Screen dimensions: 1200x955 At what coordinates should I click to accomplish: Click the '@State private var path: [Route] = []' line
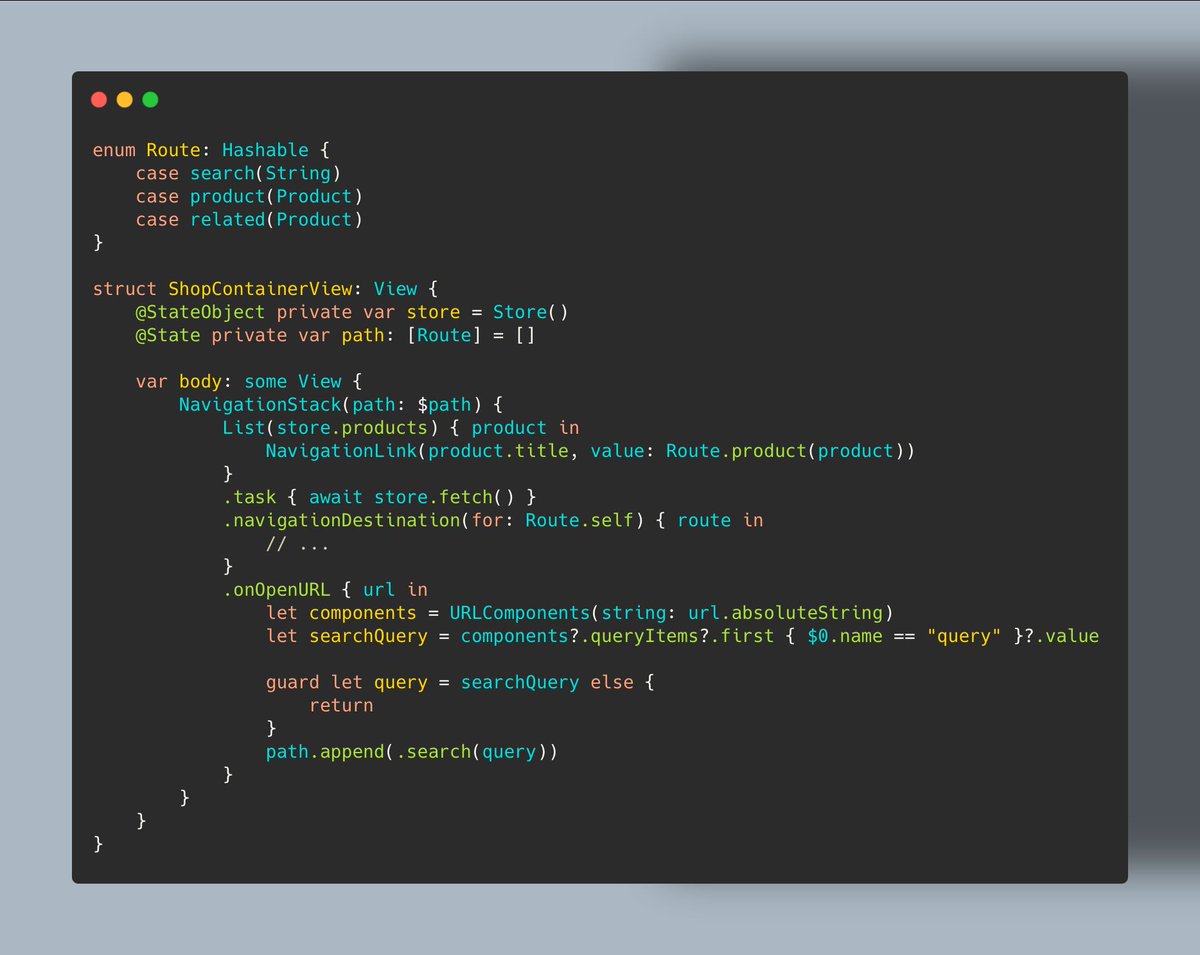[x=335, y=335]
